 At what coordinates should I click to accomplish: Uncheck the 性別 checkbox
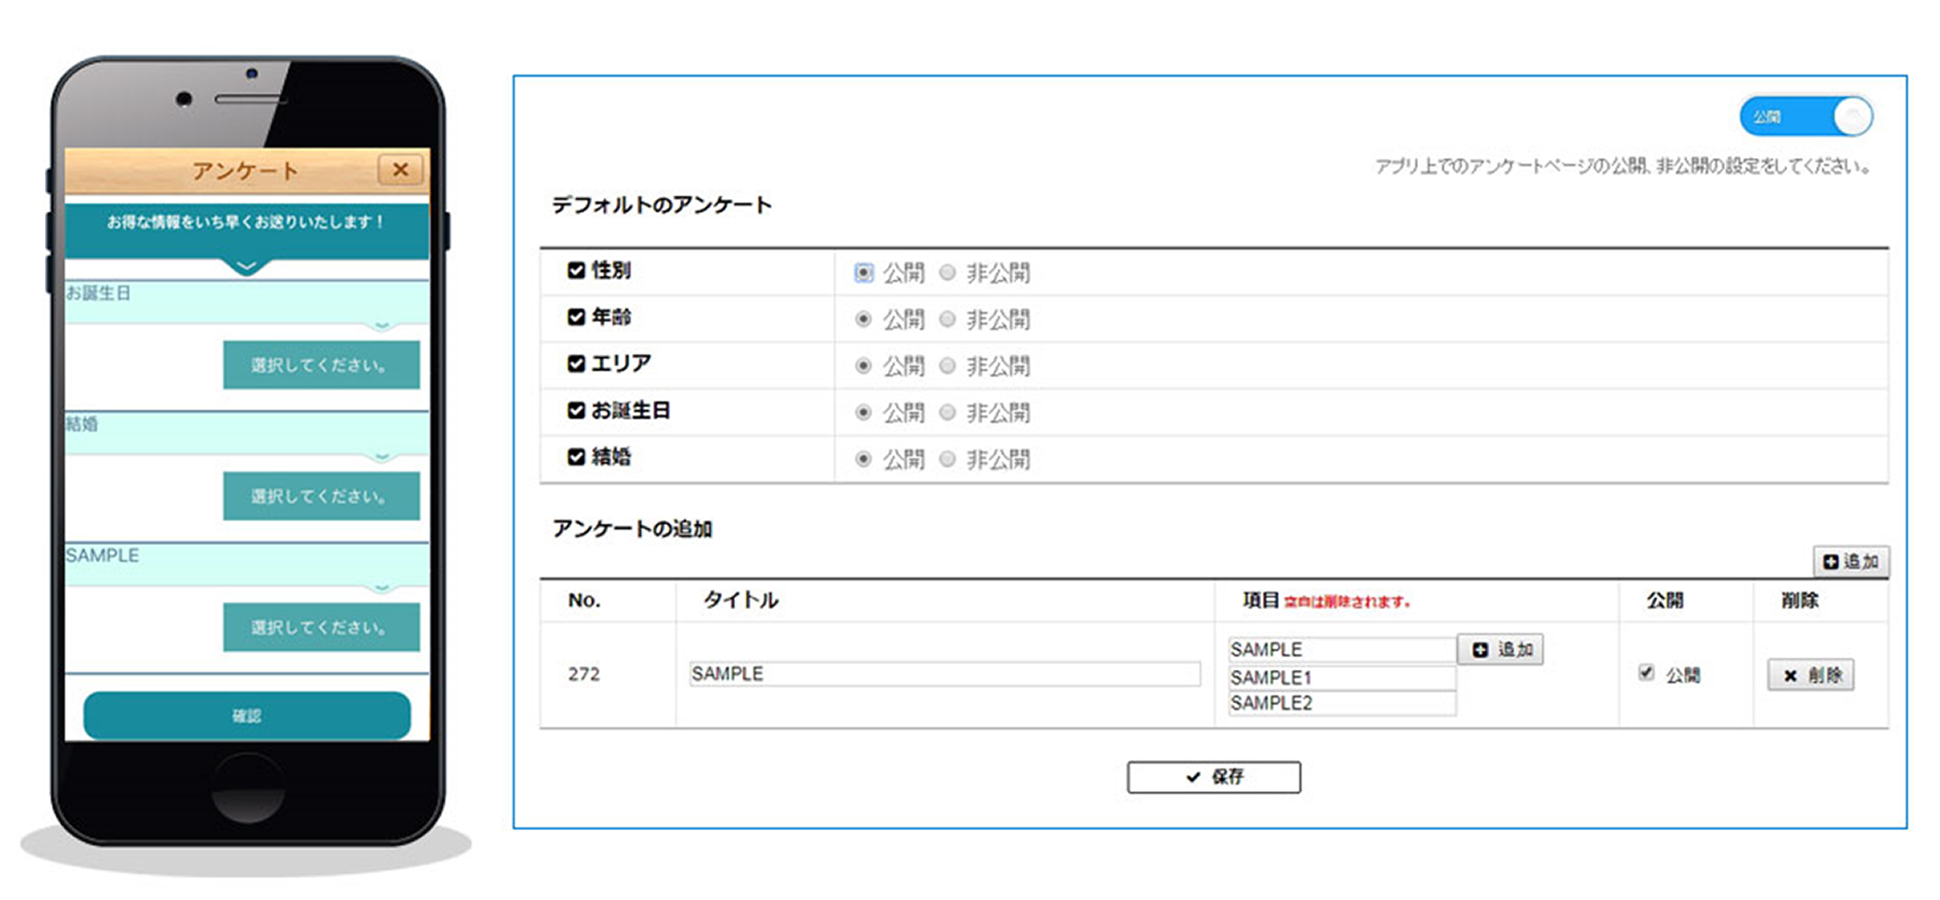pyautogui.click(x=575, y=269)
